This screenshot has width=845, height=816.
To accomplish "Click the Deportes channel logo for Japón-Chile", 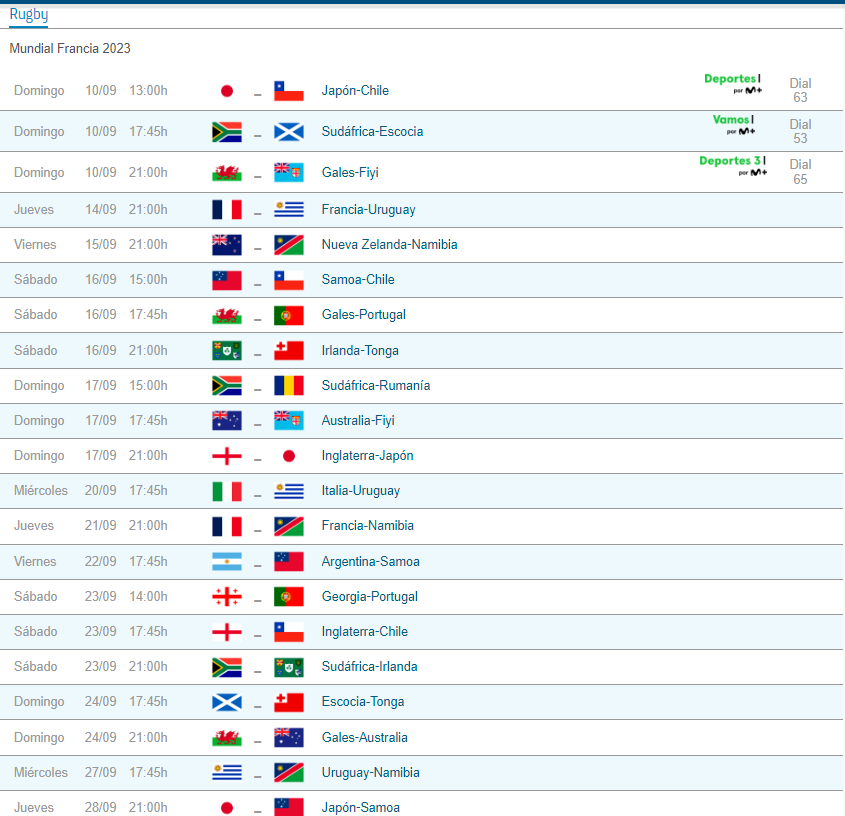I will click(x=732, y=83).
